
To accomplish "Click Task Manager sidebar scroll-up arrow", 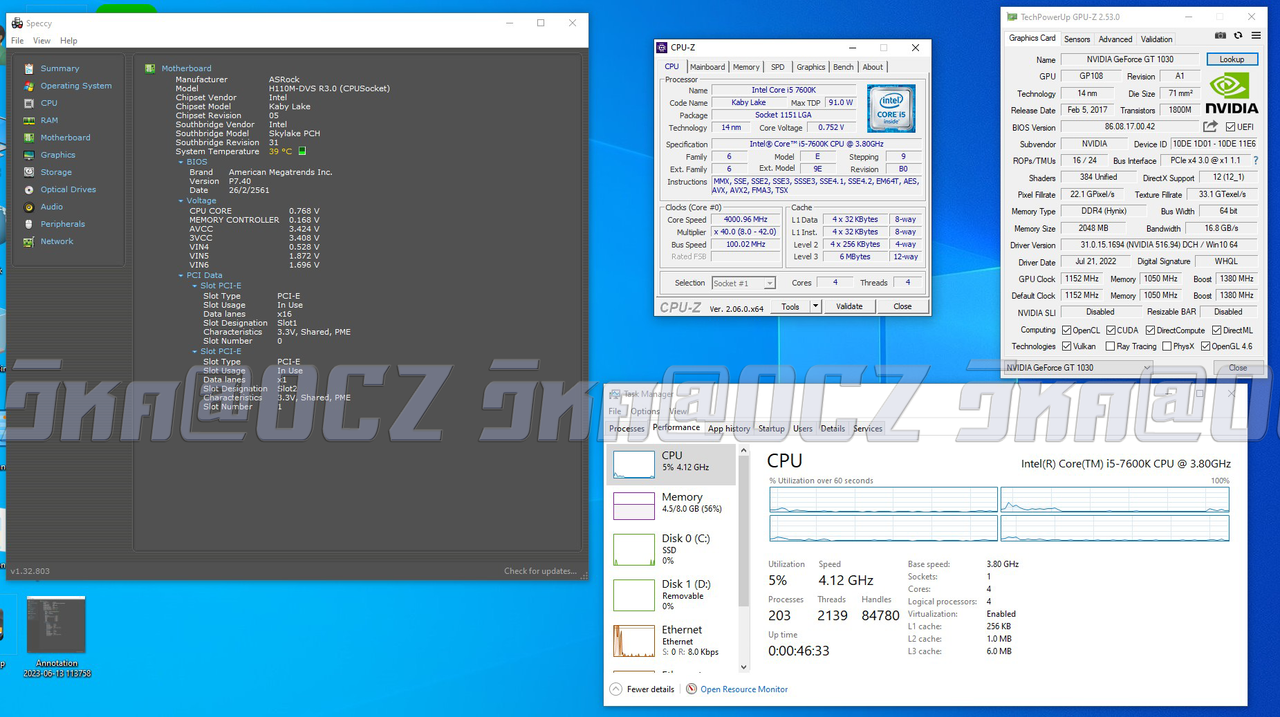I will [743, 452].
